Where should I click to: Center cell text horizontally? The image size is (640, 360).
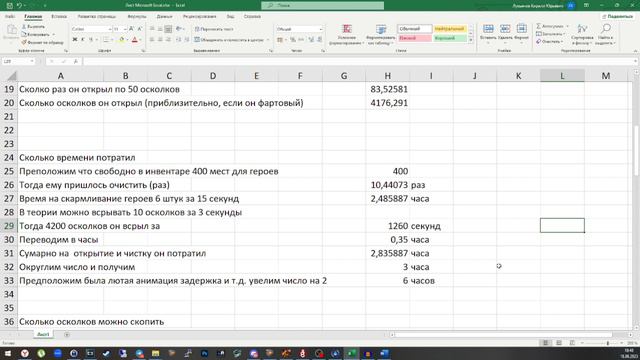click(160, 40)
